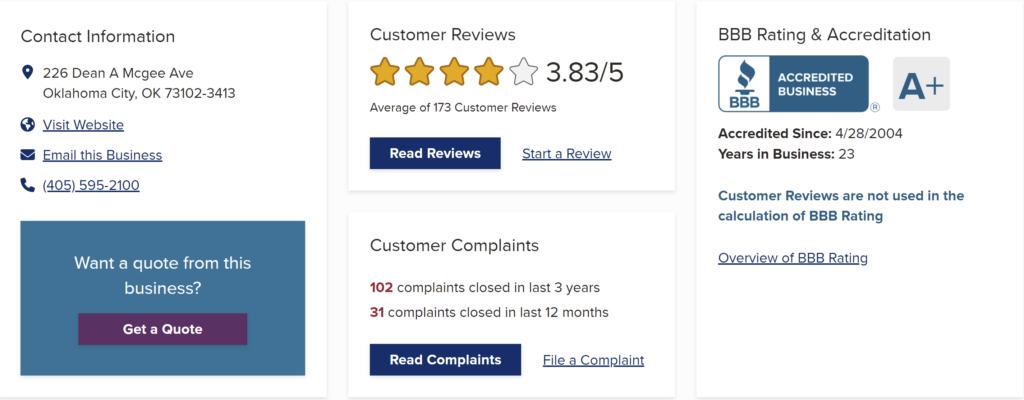The width and height of the screenshot is (1024, 400).
Task: Click the map pin location icon
Action: (x=27, y=72)
